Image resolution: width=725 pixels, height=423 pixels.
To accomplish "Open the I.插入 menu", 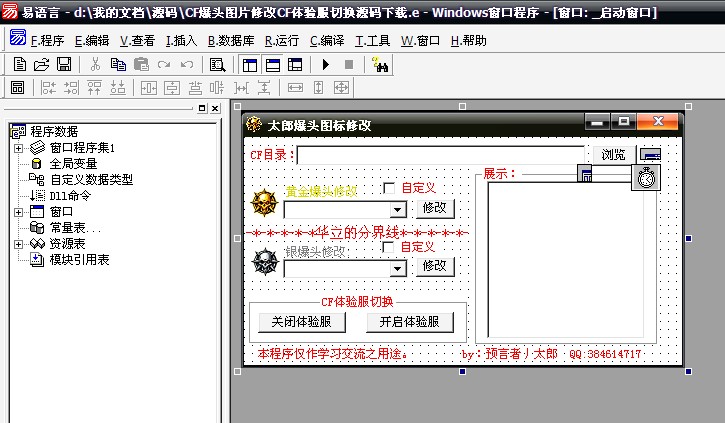I will [x=181, y=41].
